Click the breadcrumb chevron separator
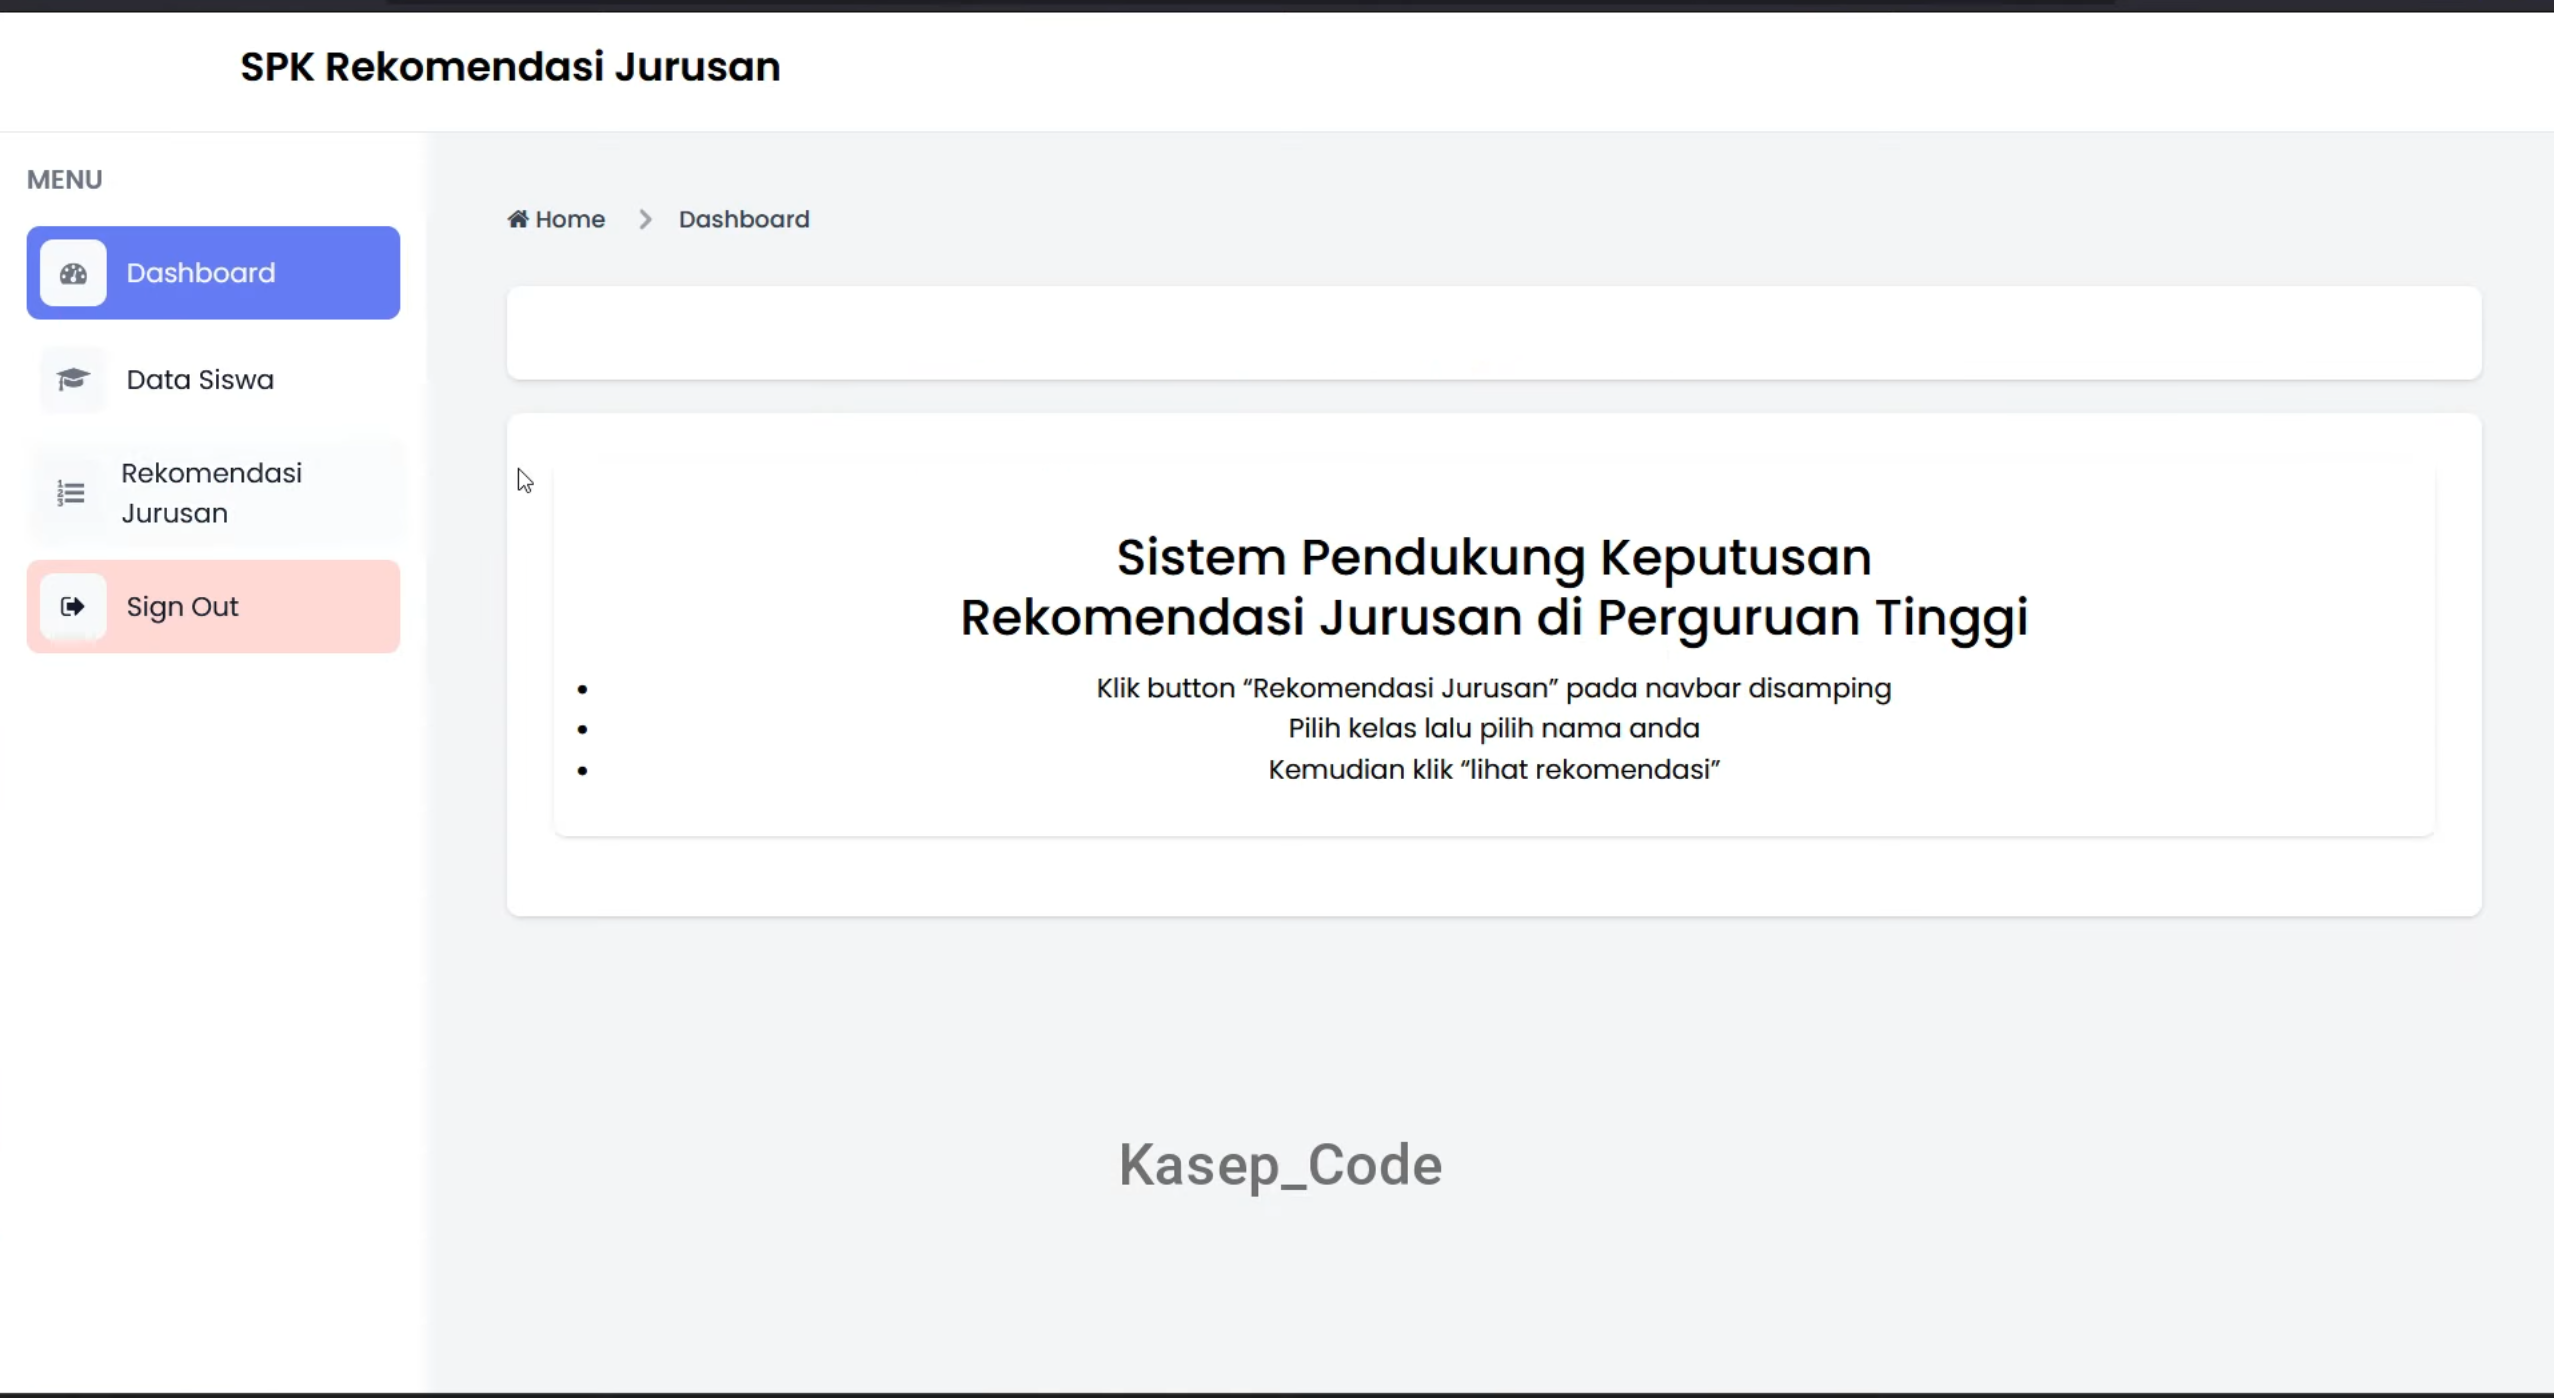 645,219
